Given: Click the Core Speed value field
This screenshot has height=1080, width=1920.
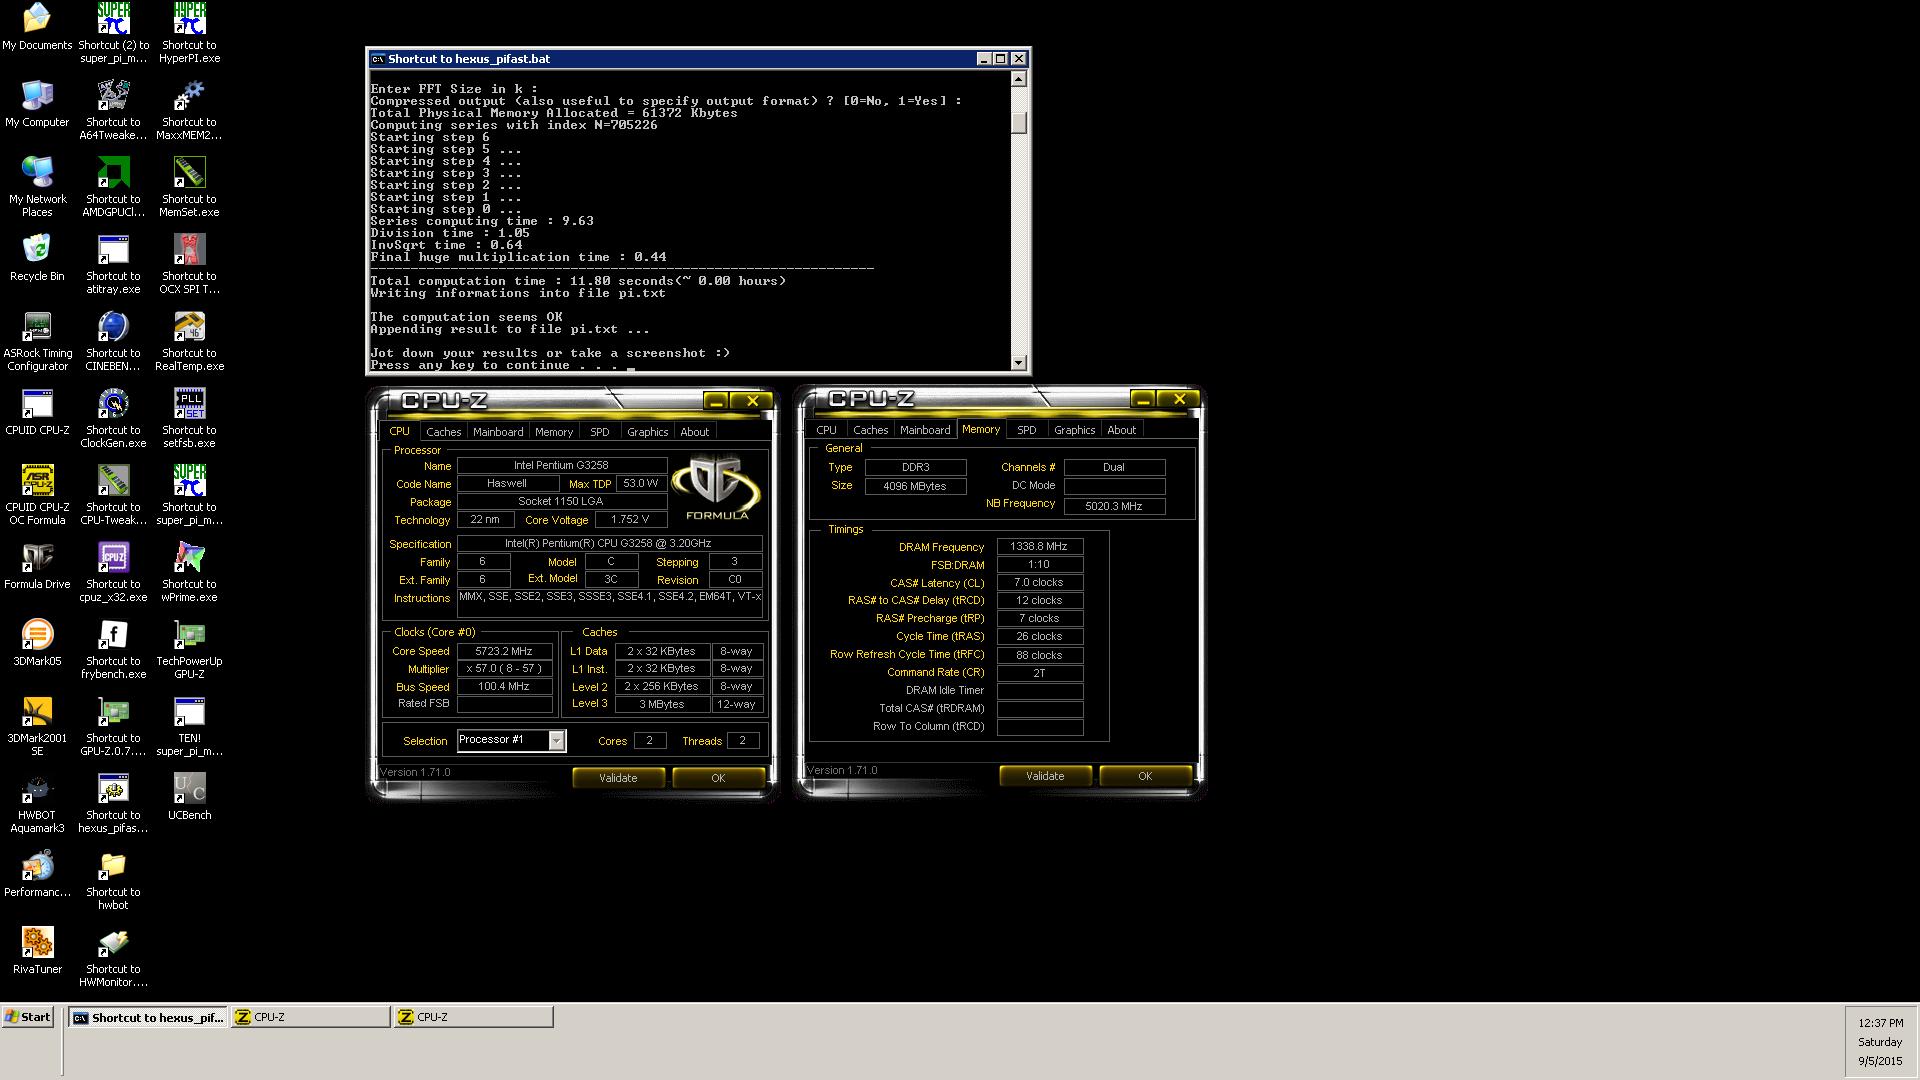Looking at the screenshot, I should [504, 651].
